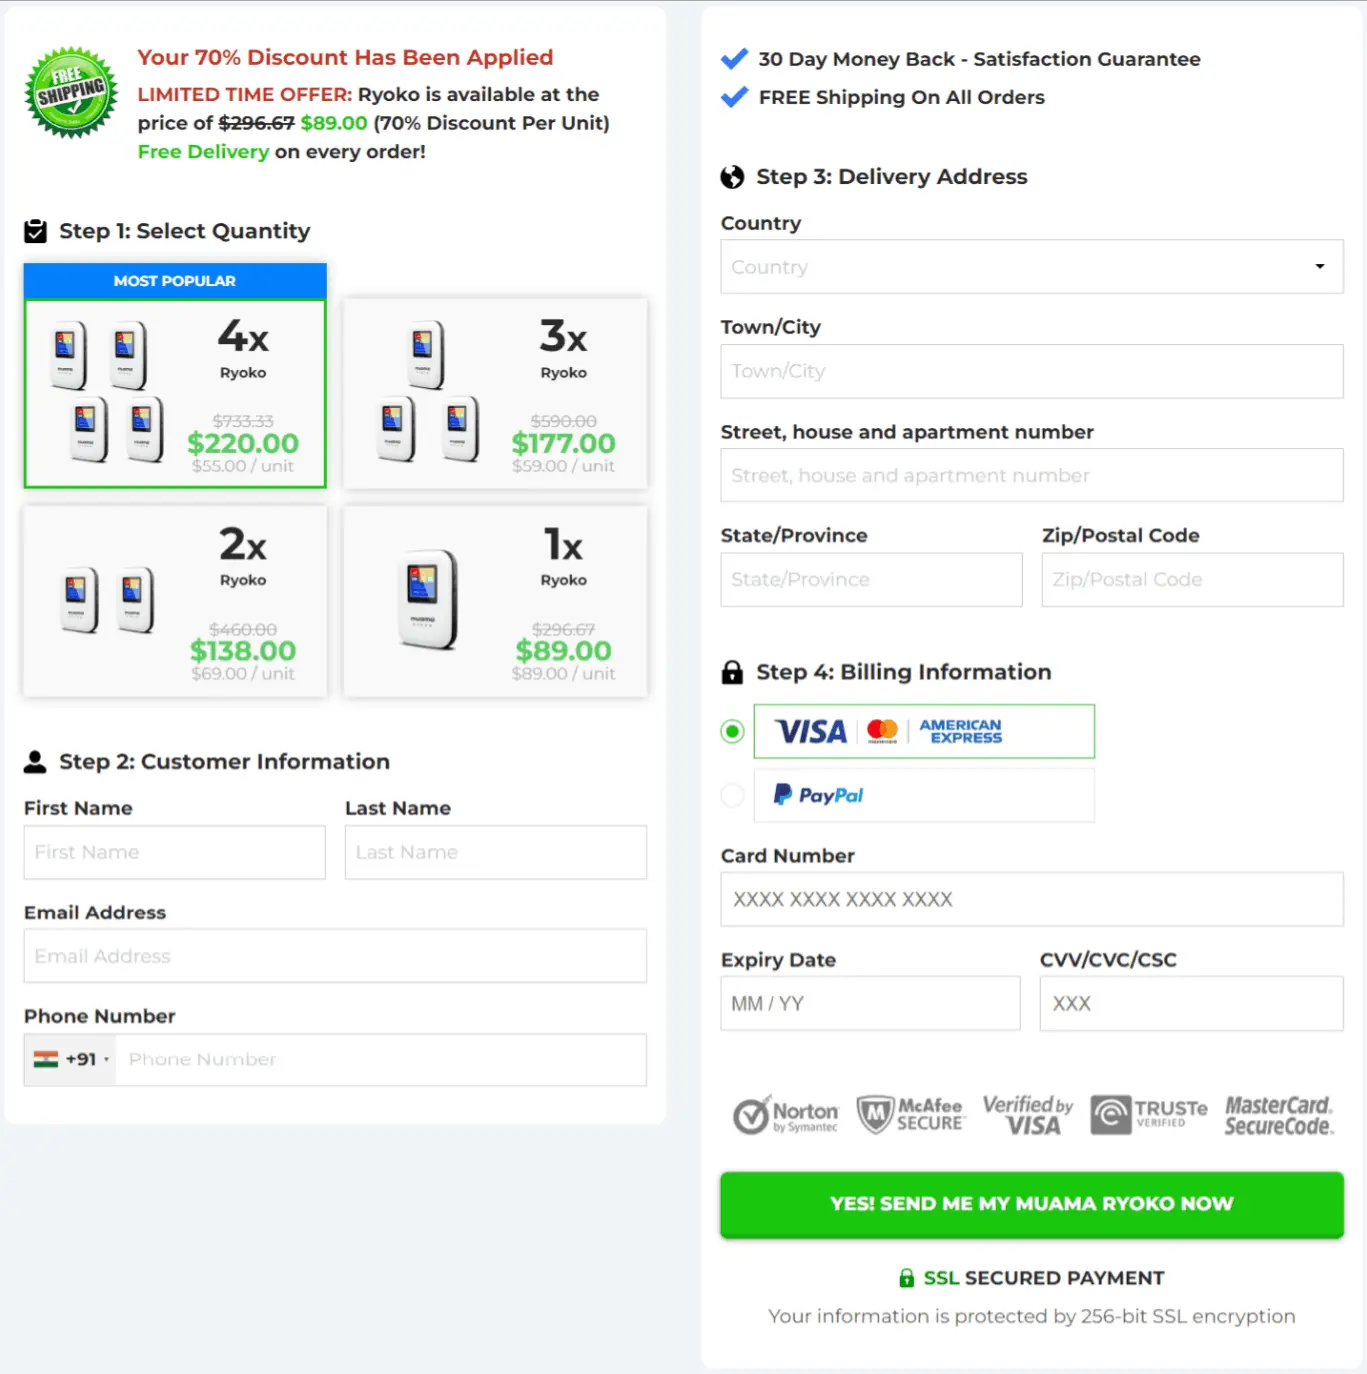The height and width of the screenshot is (1374, 1367).
Task: Click the TRUSTe Verified badge
Action: (1147, 1114)
